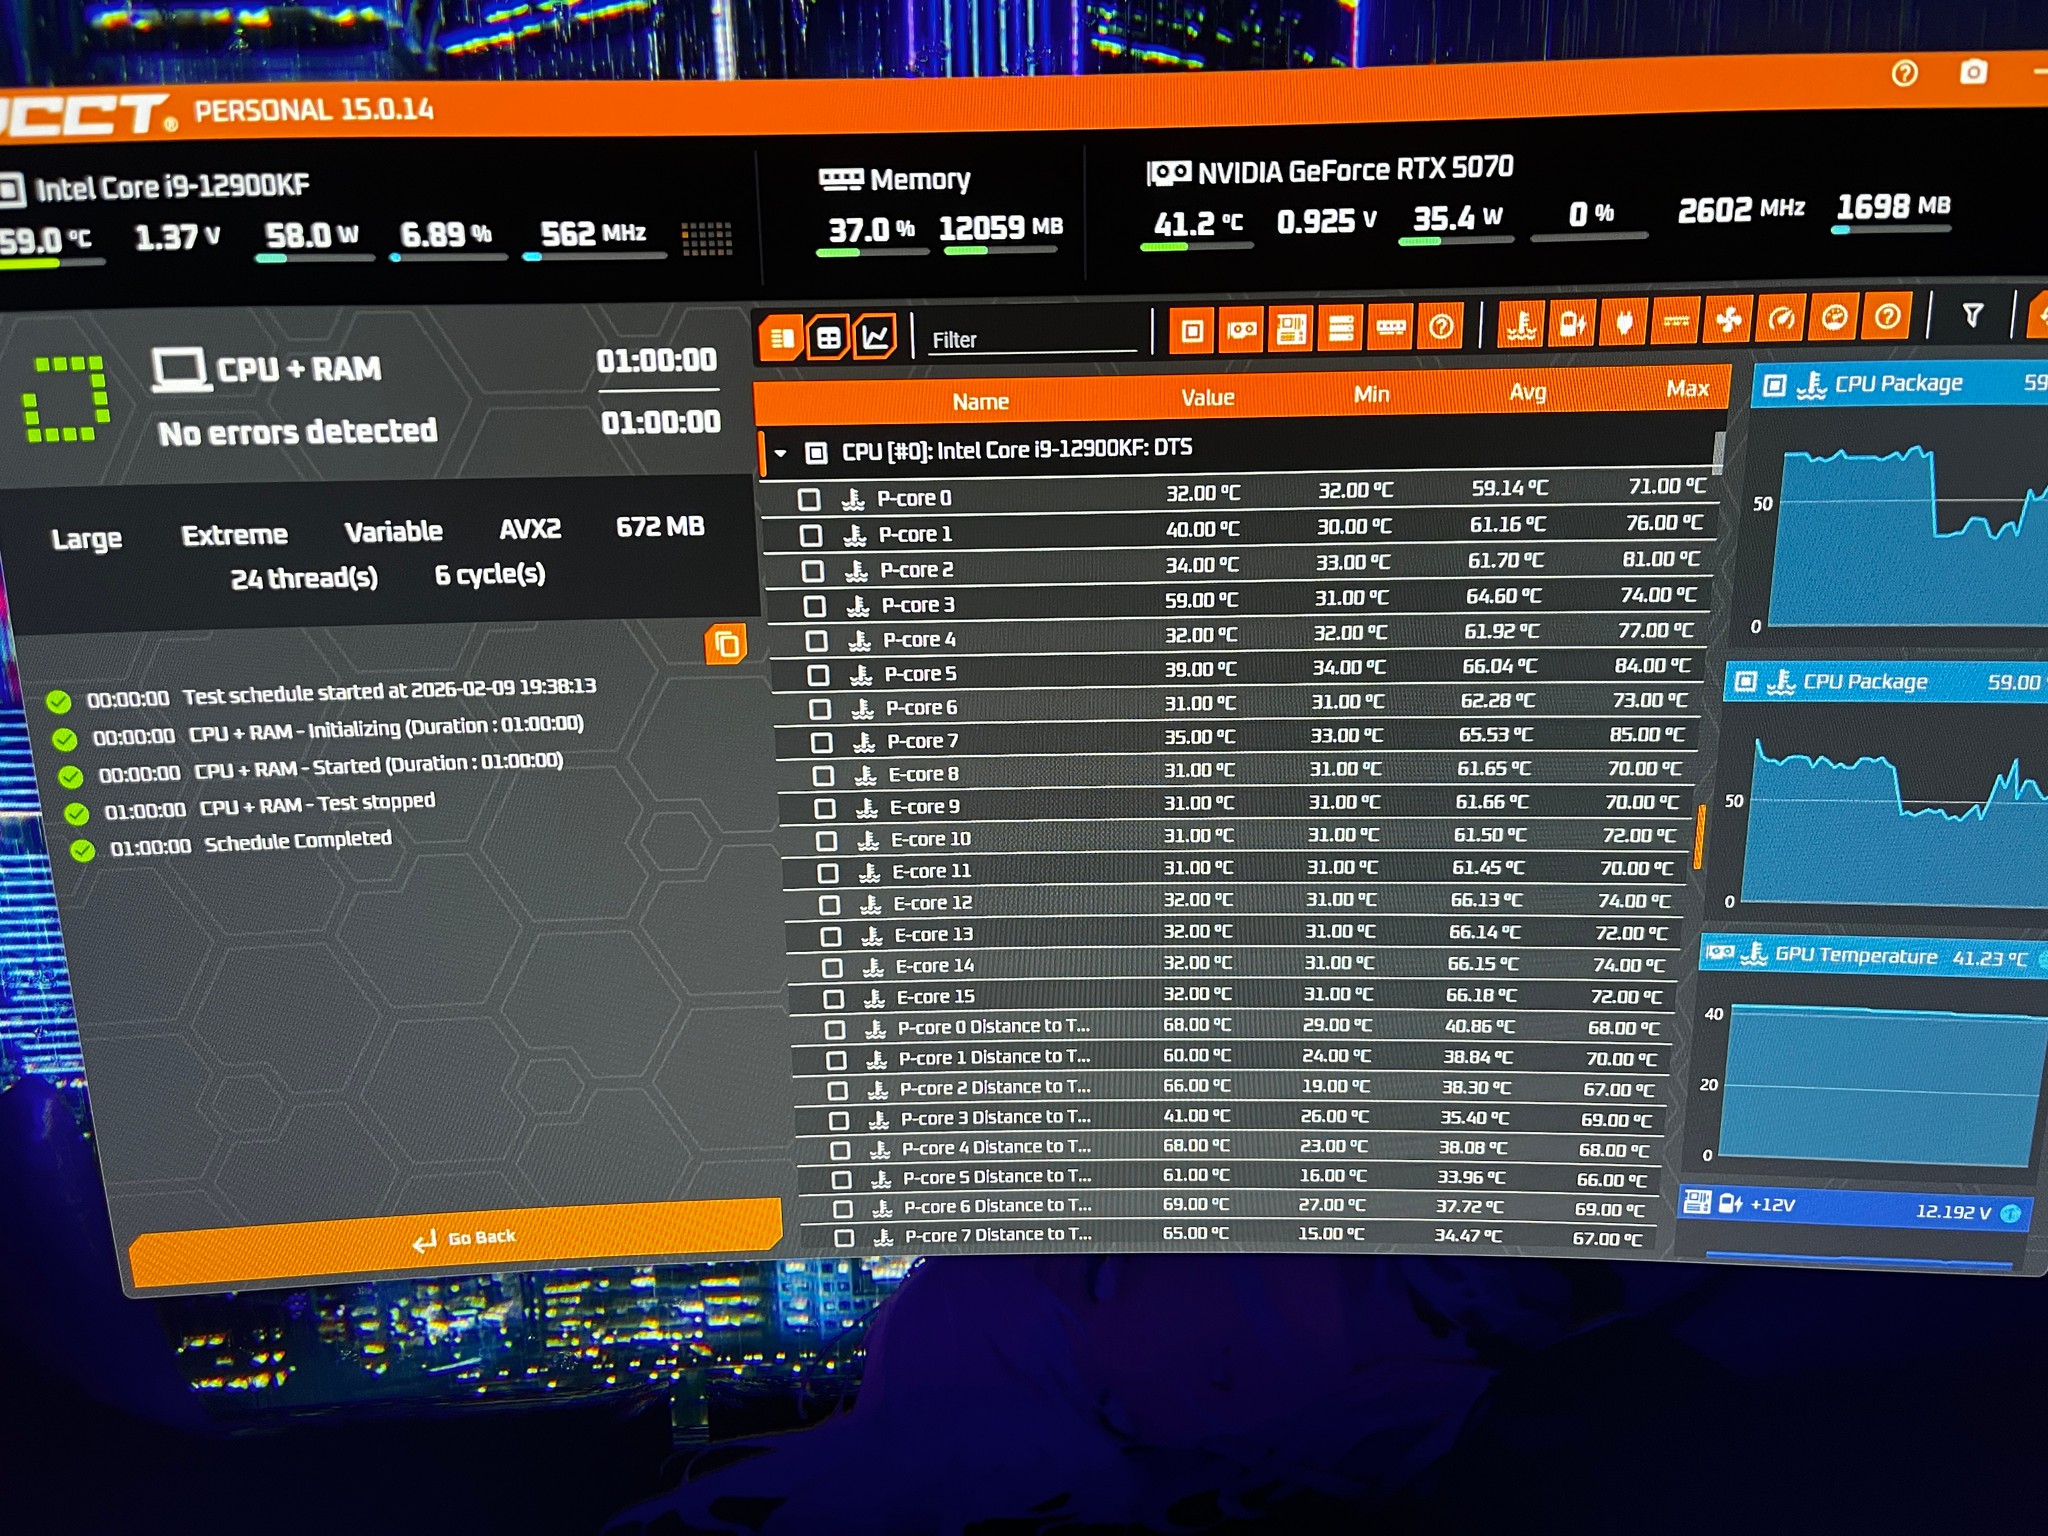The height and width of the screenshot is (1536, 2048).
Task: Check the P-core 0 checkbox
Action: 809,499
